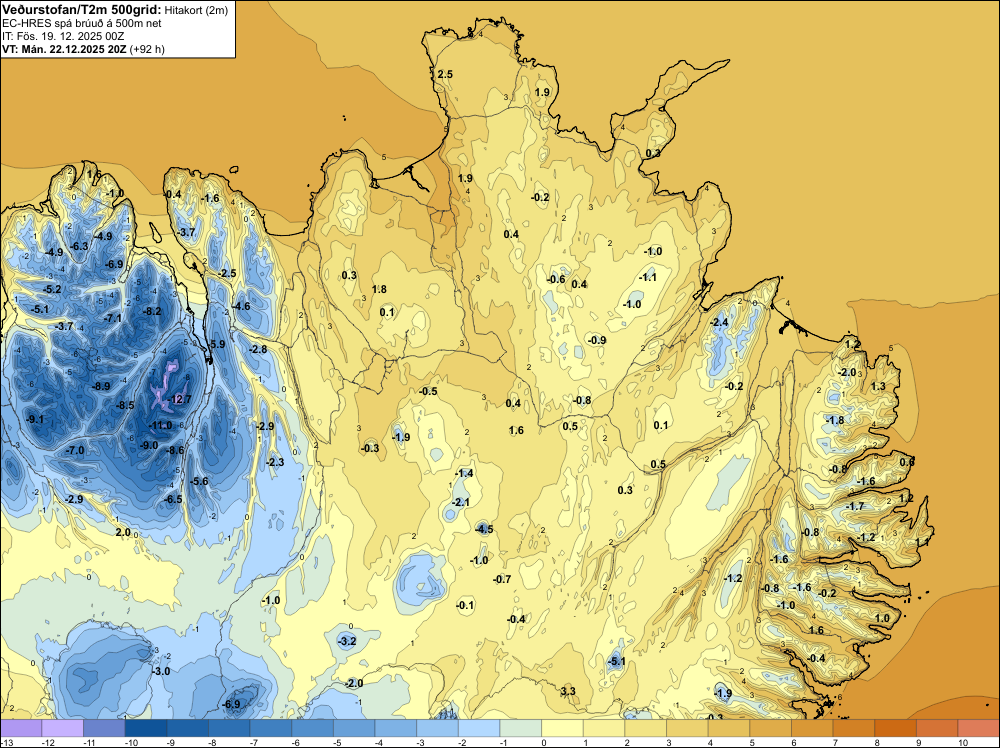Viewport: 1000px width, 748px height.
Task: Select the -8.9 temperature reading
Action: (101, 386)
